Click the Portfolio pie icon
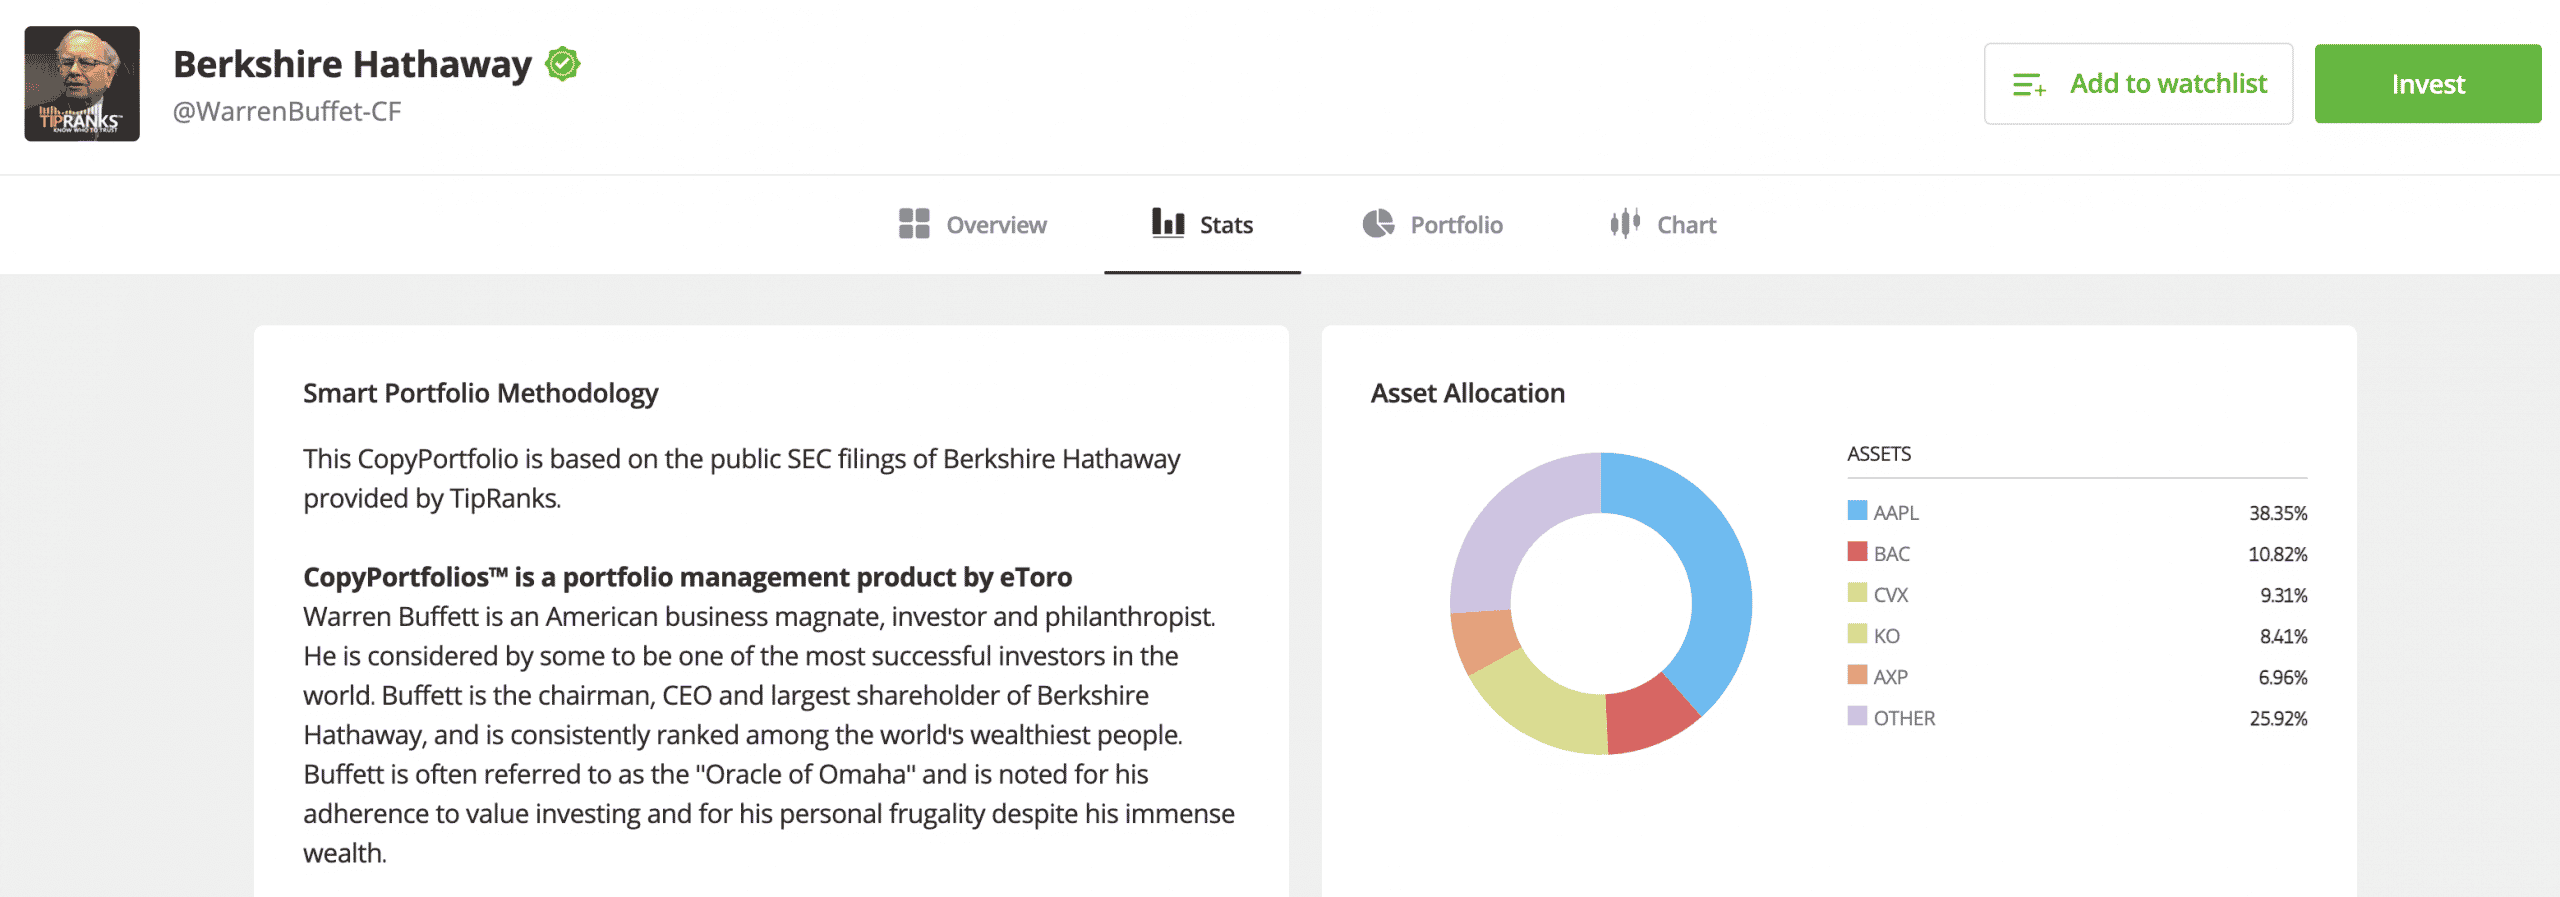Viewport: 2560px width, 897px height. click(1378, 223)
